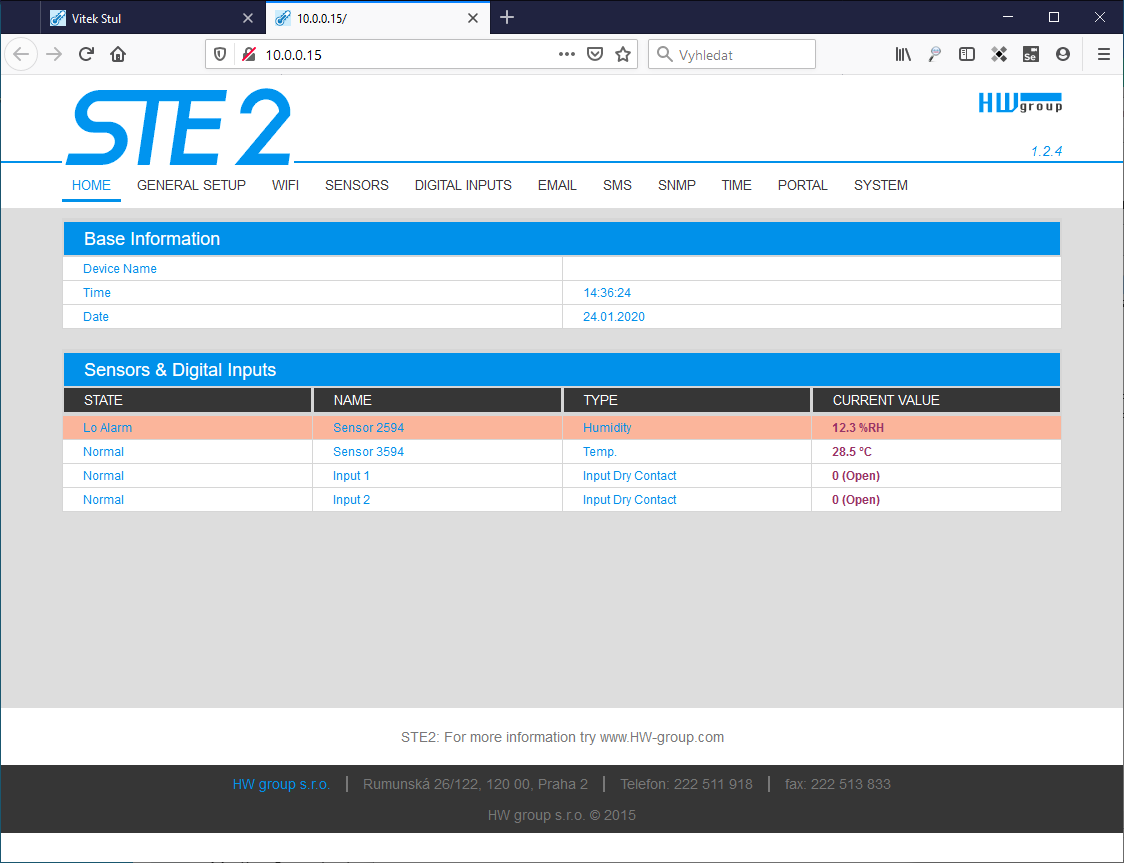Open the SNMP configuration page
The image size is (1124, 863).
click(x=677, y=186)
